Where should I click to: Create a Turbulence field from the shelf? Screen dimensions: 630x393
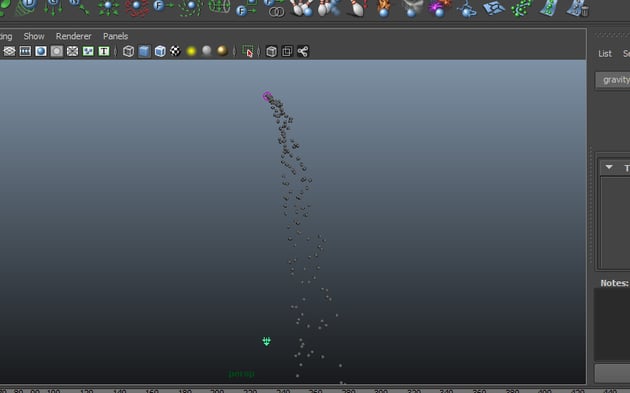click(137, 8)
